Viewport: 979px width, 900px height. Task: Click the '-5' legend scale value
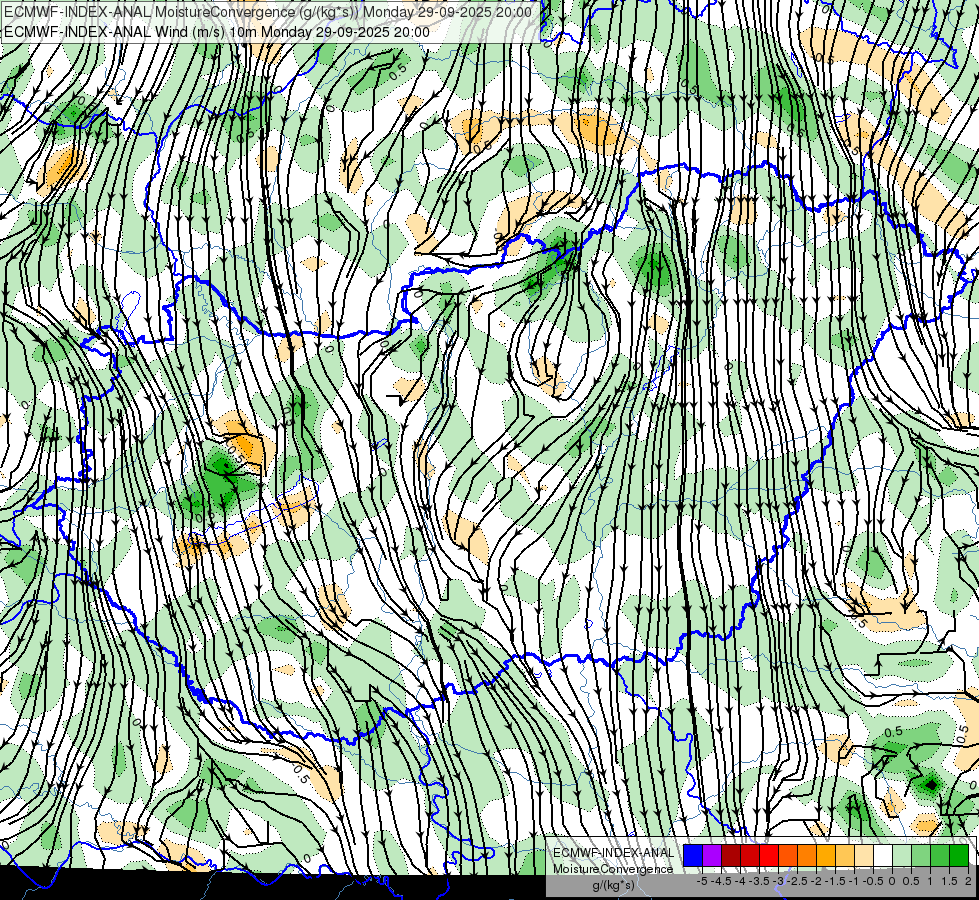[x=702, y=881]
